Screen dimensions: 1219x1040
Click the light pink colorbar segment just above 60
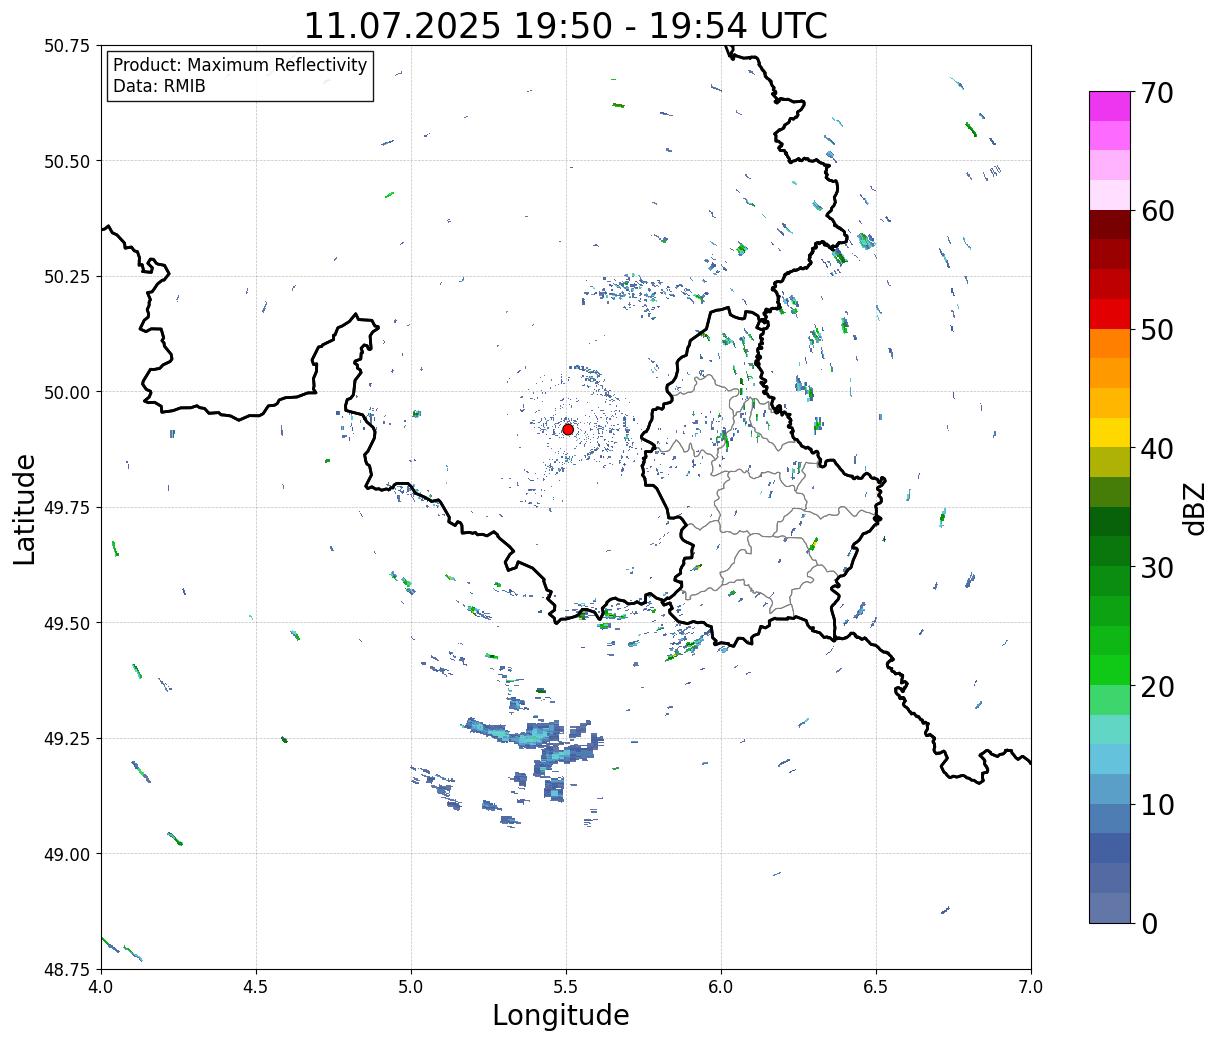tap(1109, 195)
